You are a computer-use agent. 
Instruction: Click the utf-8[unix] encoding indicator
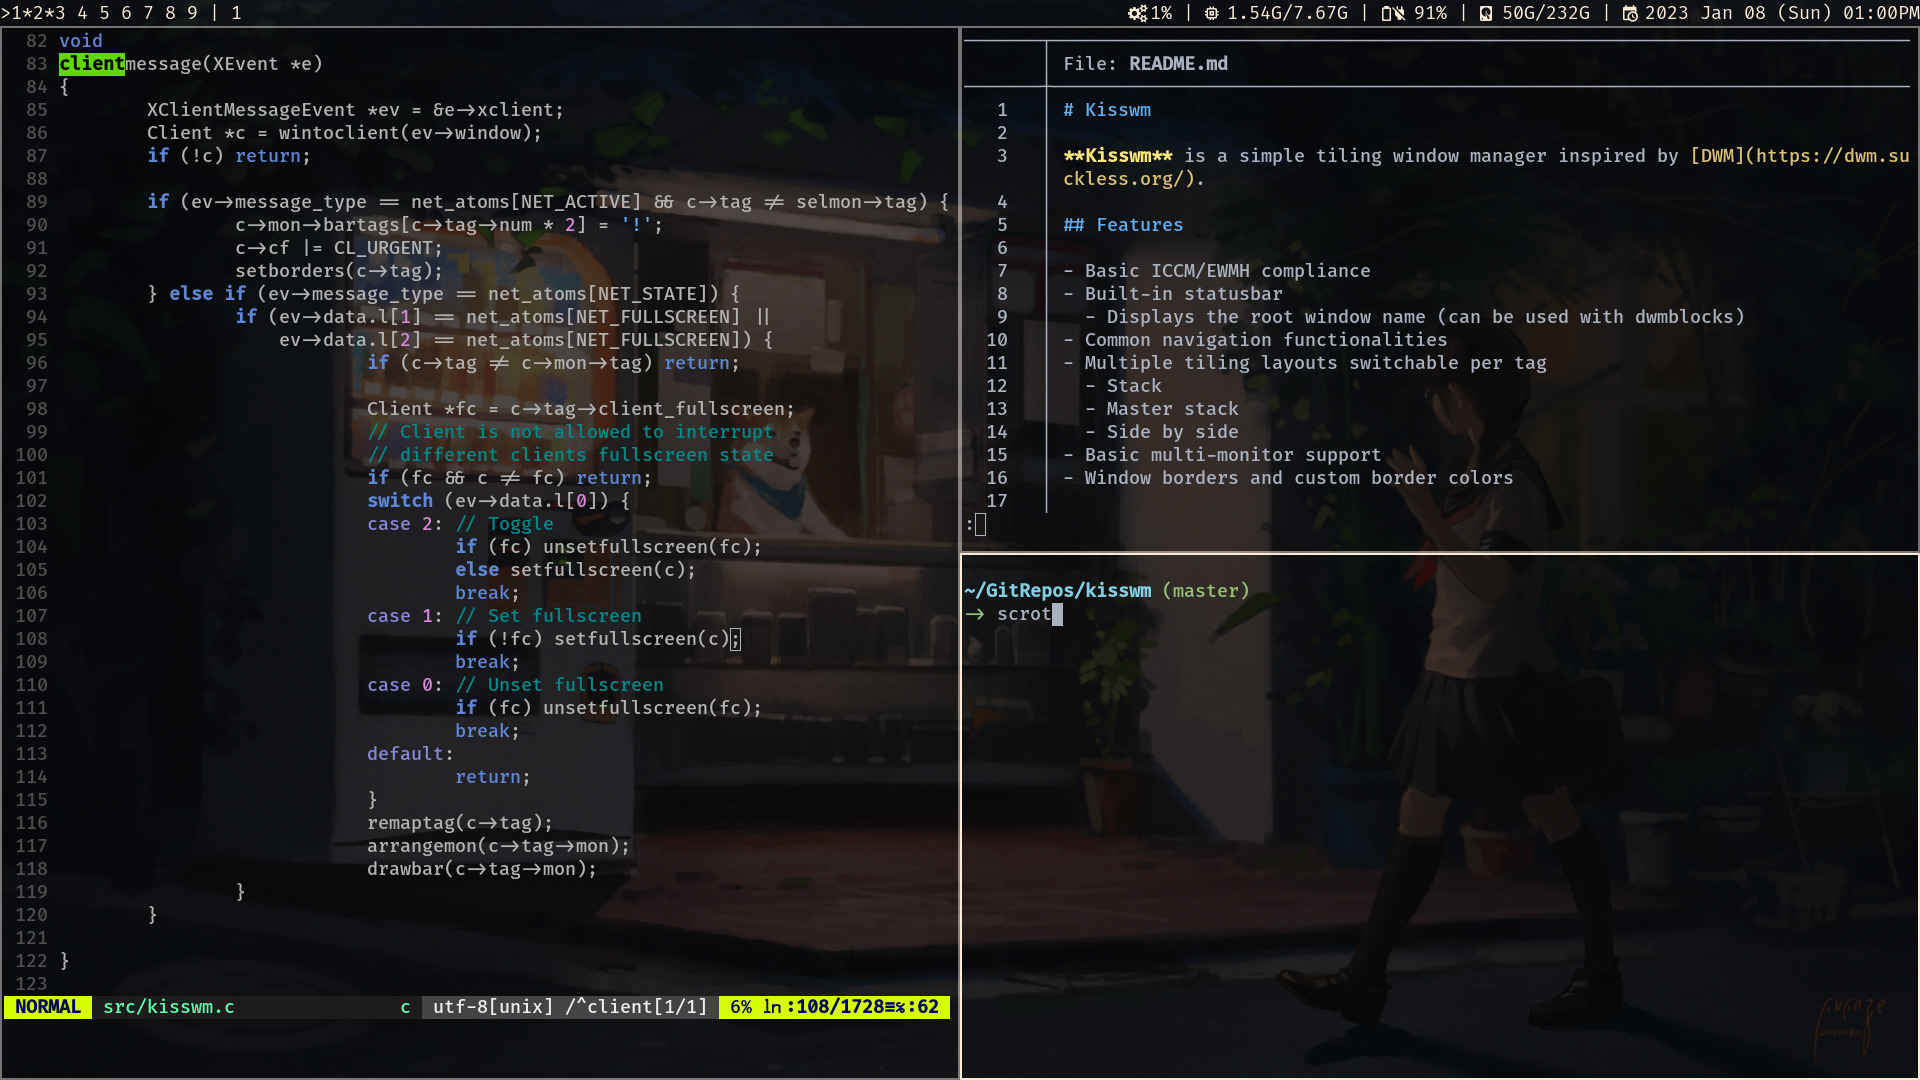pyautogui.click(x=493, y=1007)
